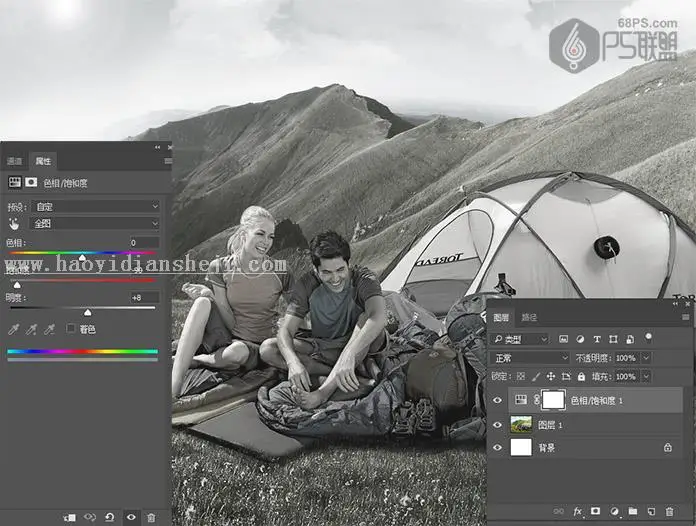Switch to the 通道 tab
Screen dimensions: 696x526
(14, 161)
